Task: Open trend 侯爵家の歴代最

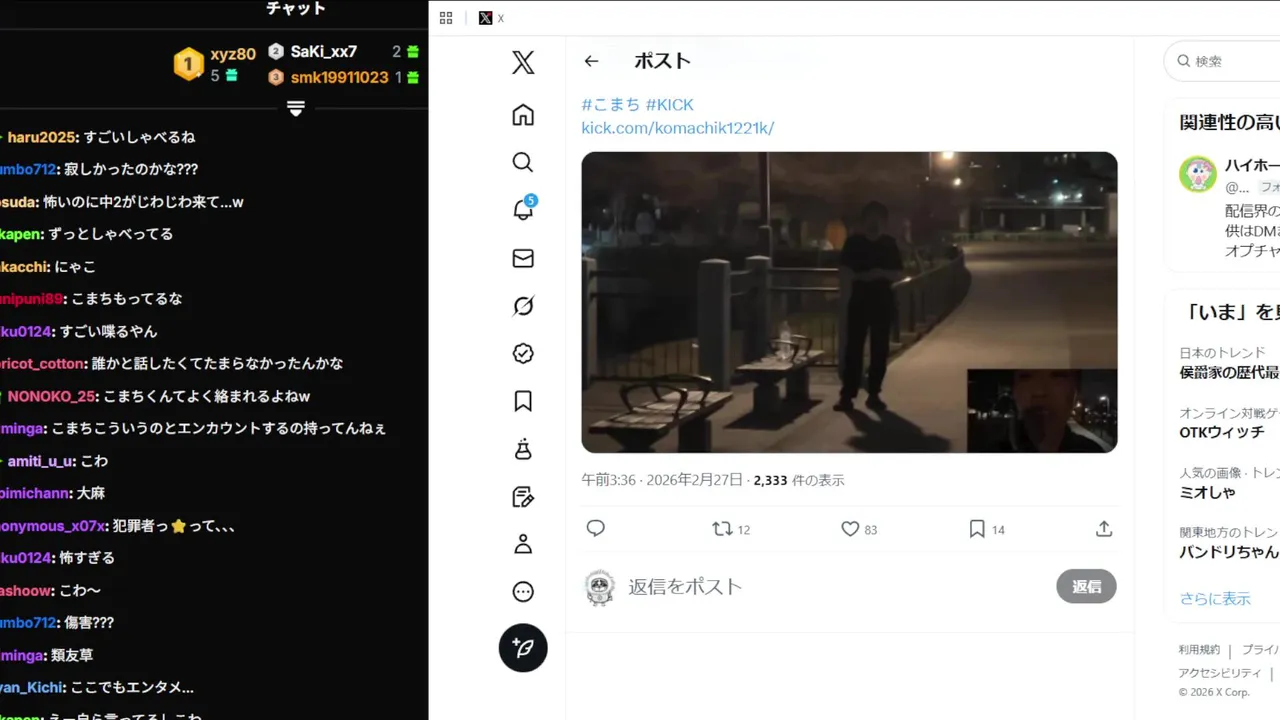Action: pyautogui.click(x=1229, y=372)
